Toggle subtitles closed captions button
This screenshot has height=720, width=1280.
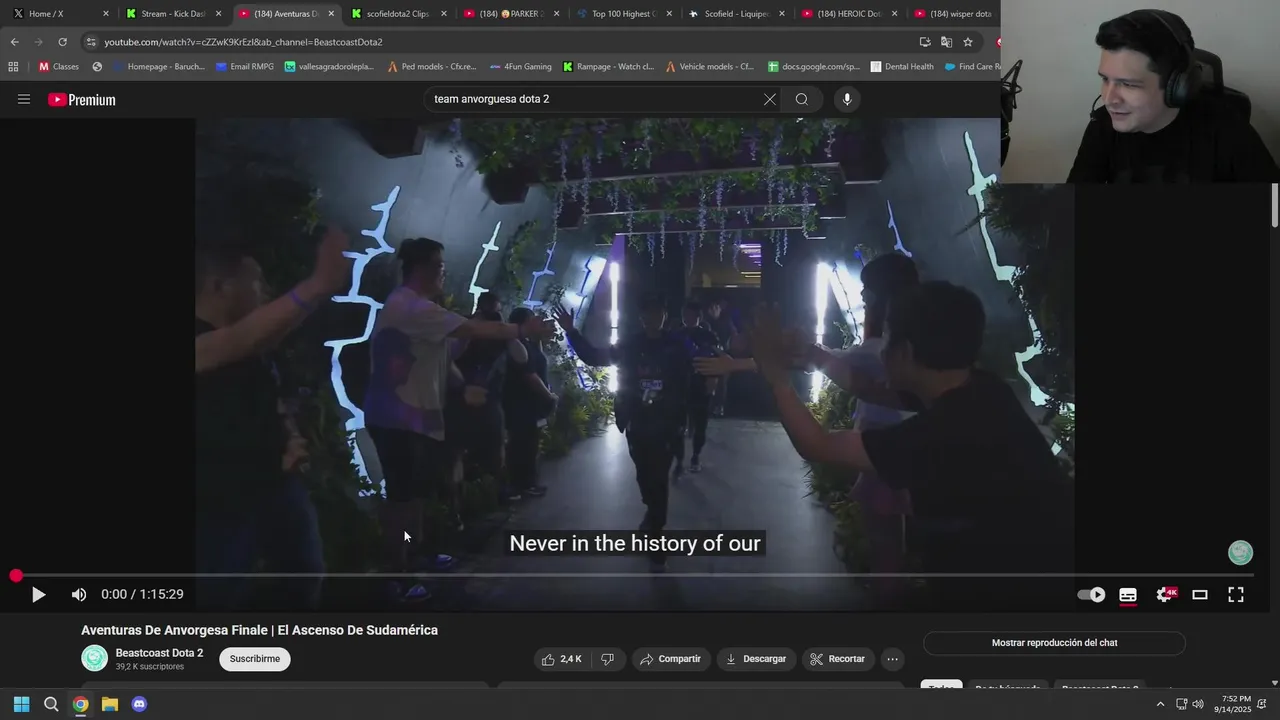click(x=1128, y=595)
